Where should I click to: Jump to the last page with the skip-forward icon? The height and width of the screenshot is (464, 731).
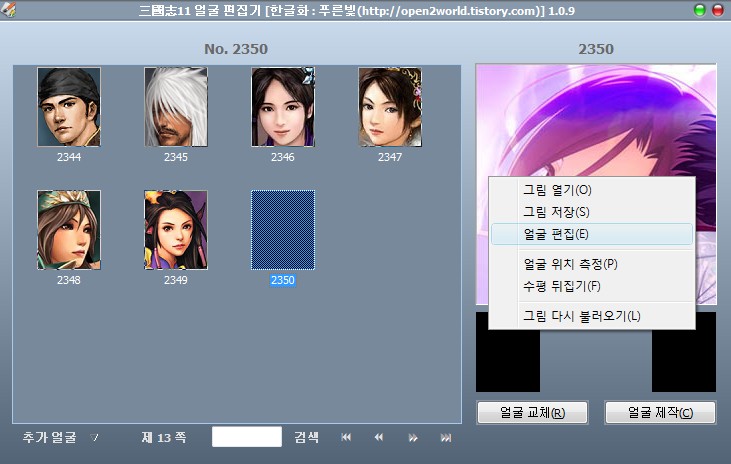click(x=446, y=437)
